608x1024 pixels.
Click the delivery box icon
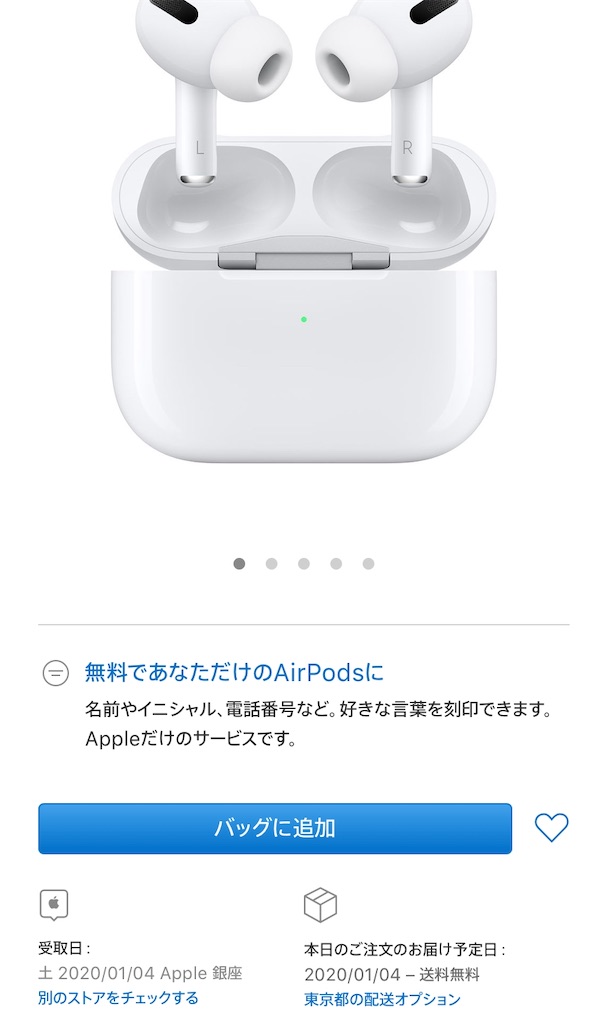pyautogui.click(x=320, y=905)
